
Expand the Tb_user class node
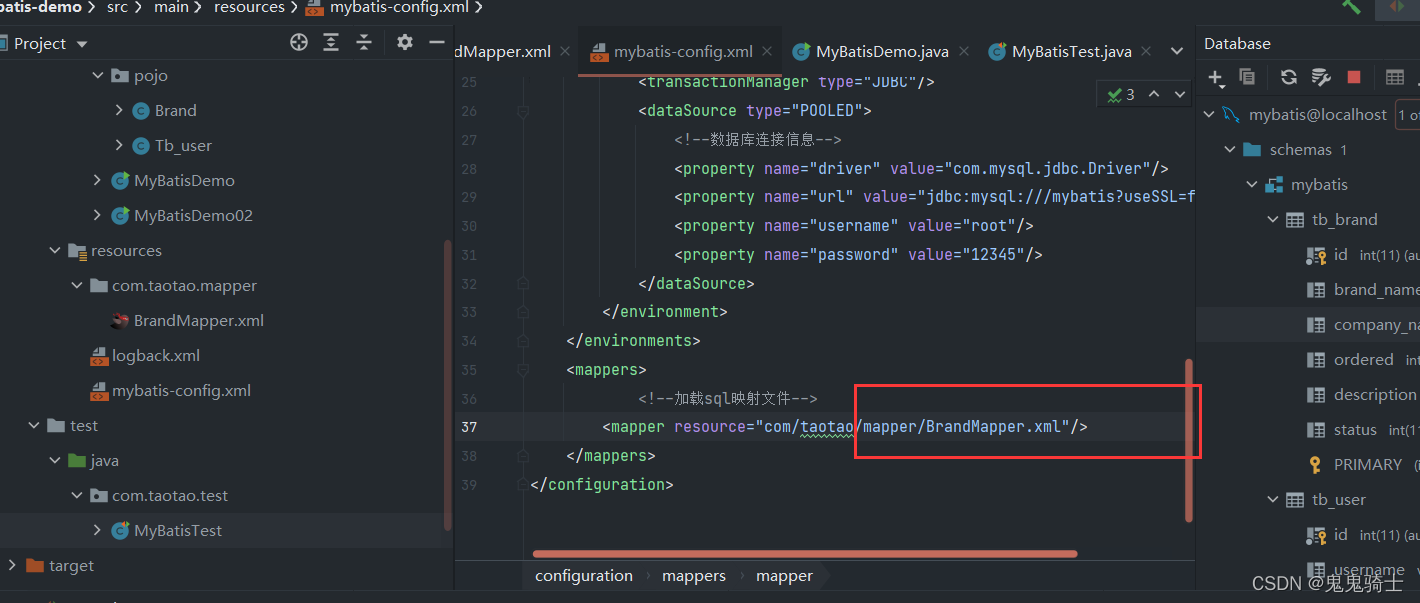click(x=119, y=145)
